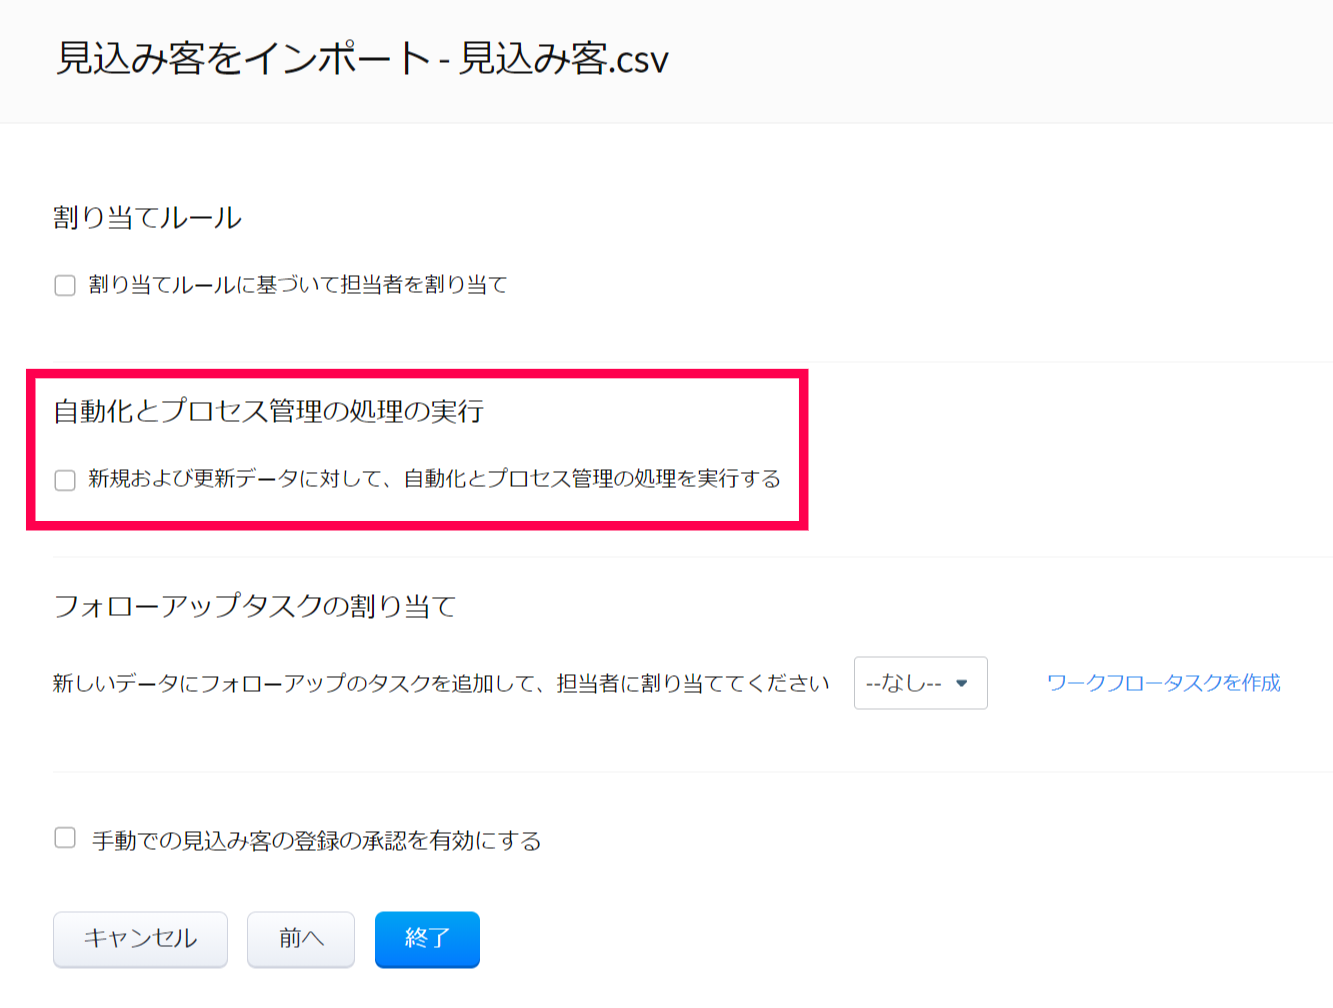Finish the import with the 終了 button
The image size is (1333, 1008).
(x=427, y=939)
